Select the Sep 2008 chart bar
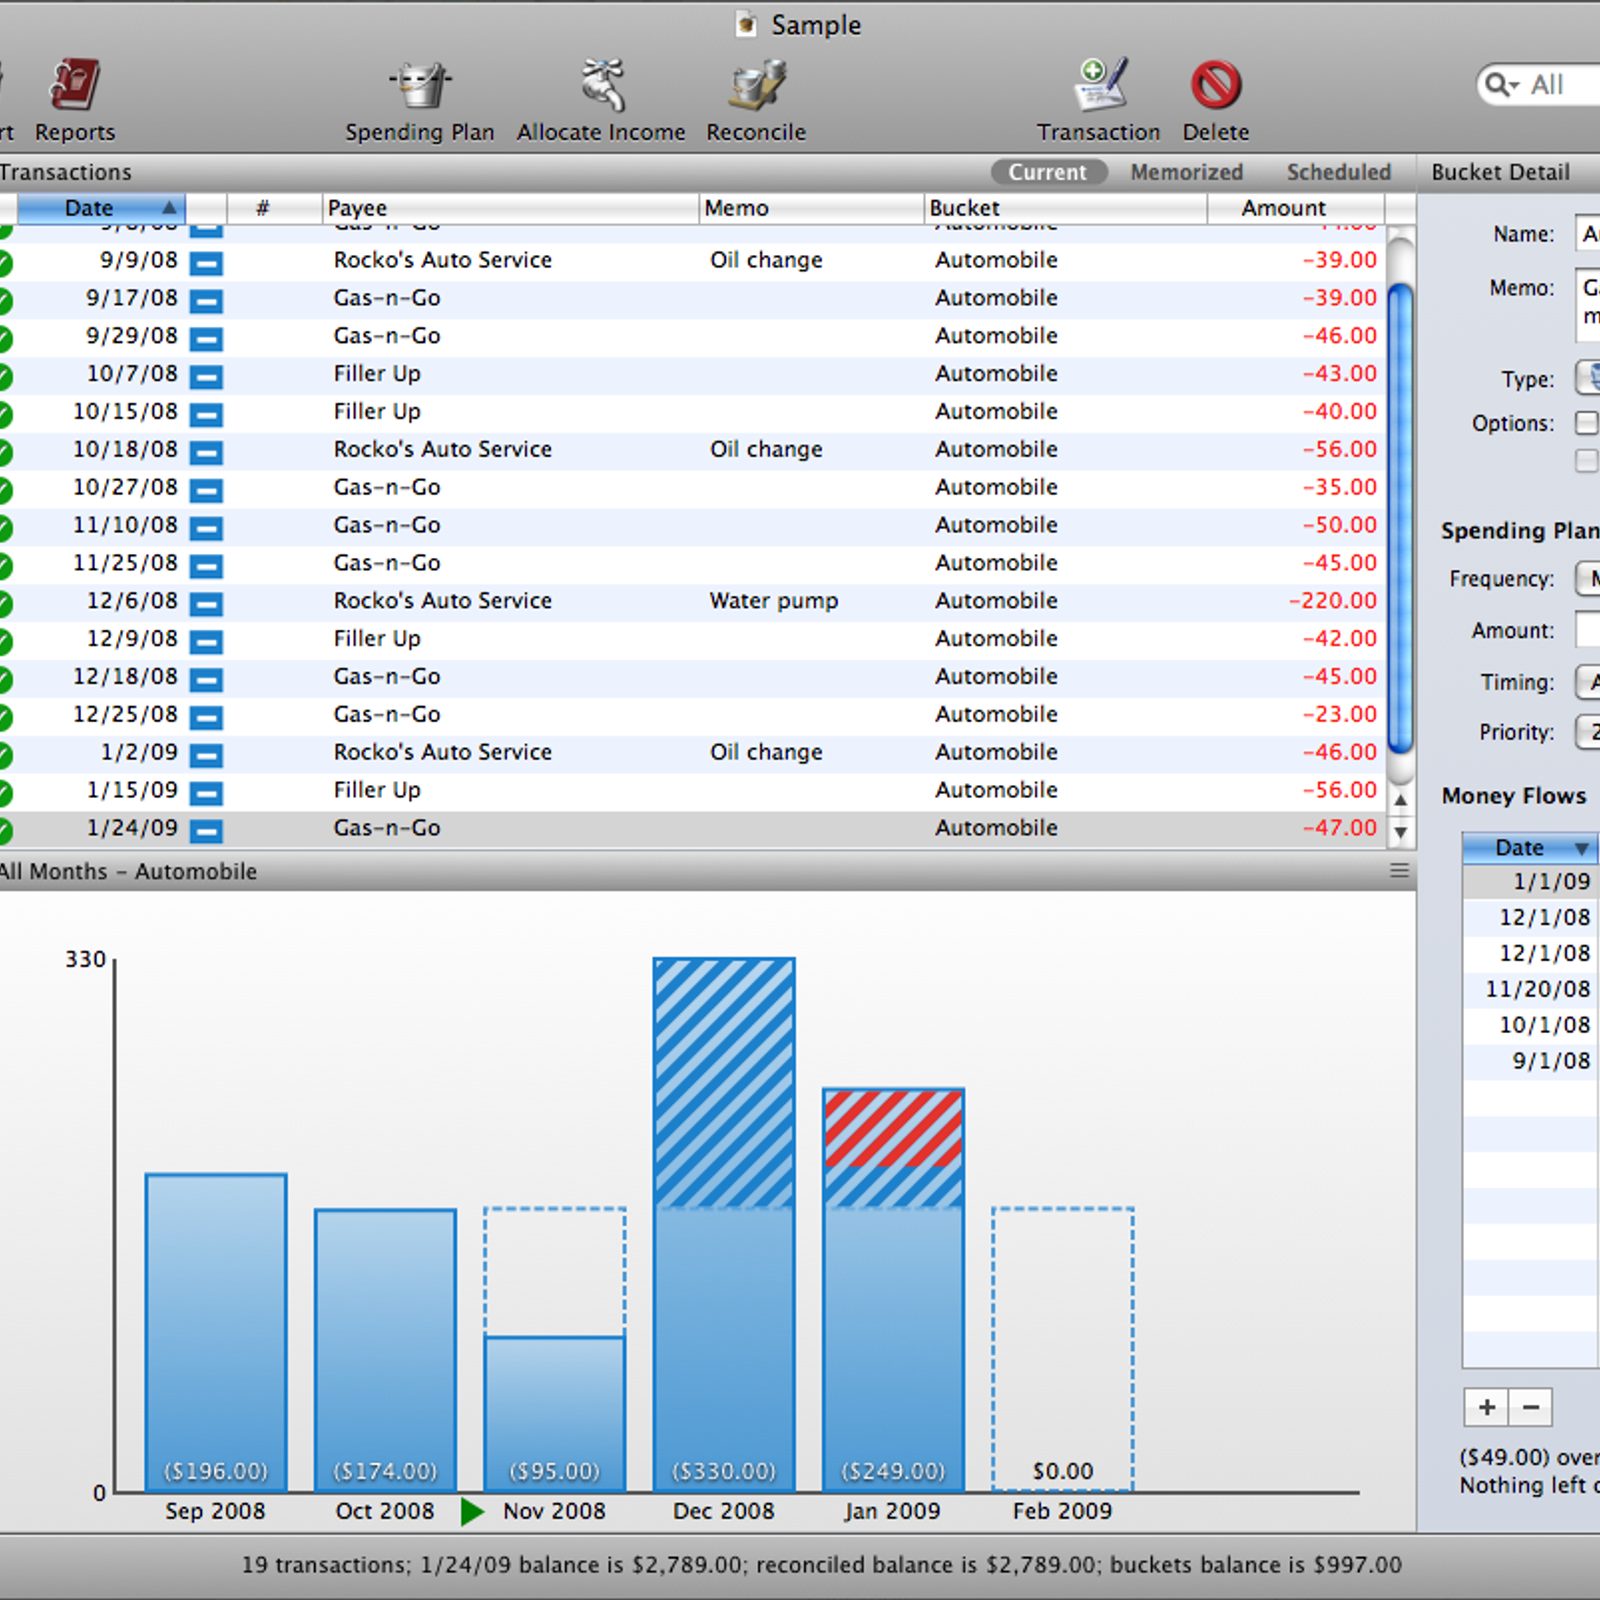The height and width of the screenshot is (1600, 1600). tap(216, 1333)
